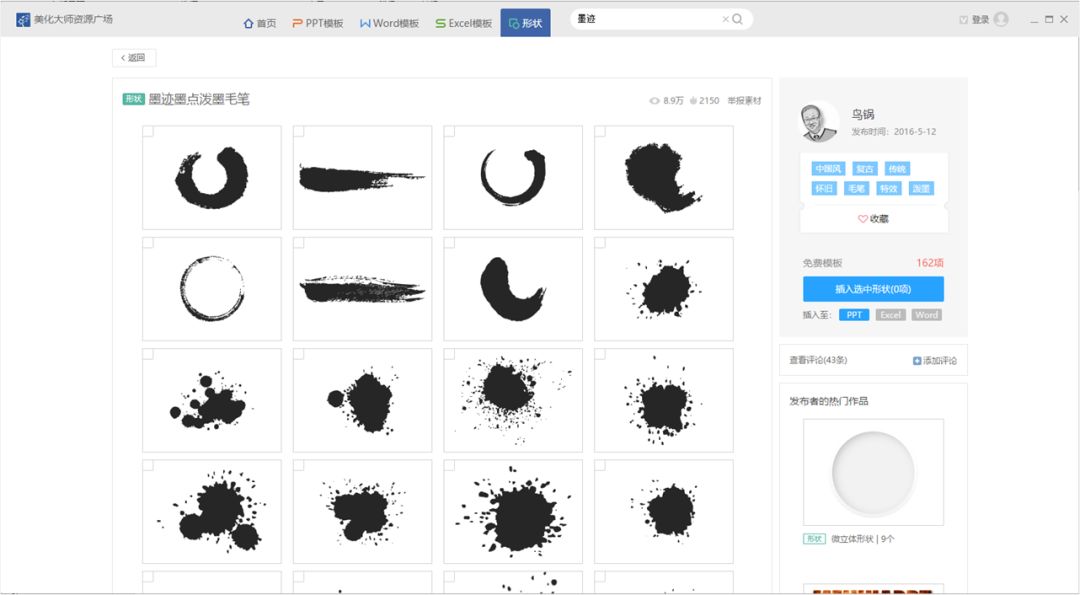
Task: Click the 特效 tag
Action: 889,189
